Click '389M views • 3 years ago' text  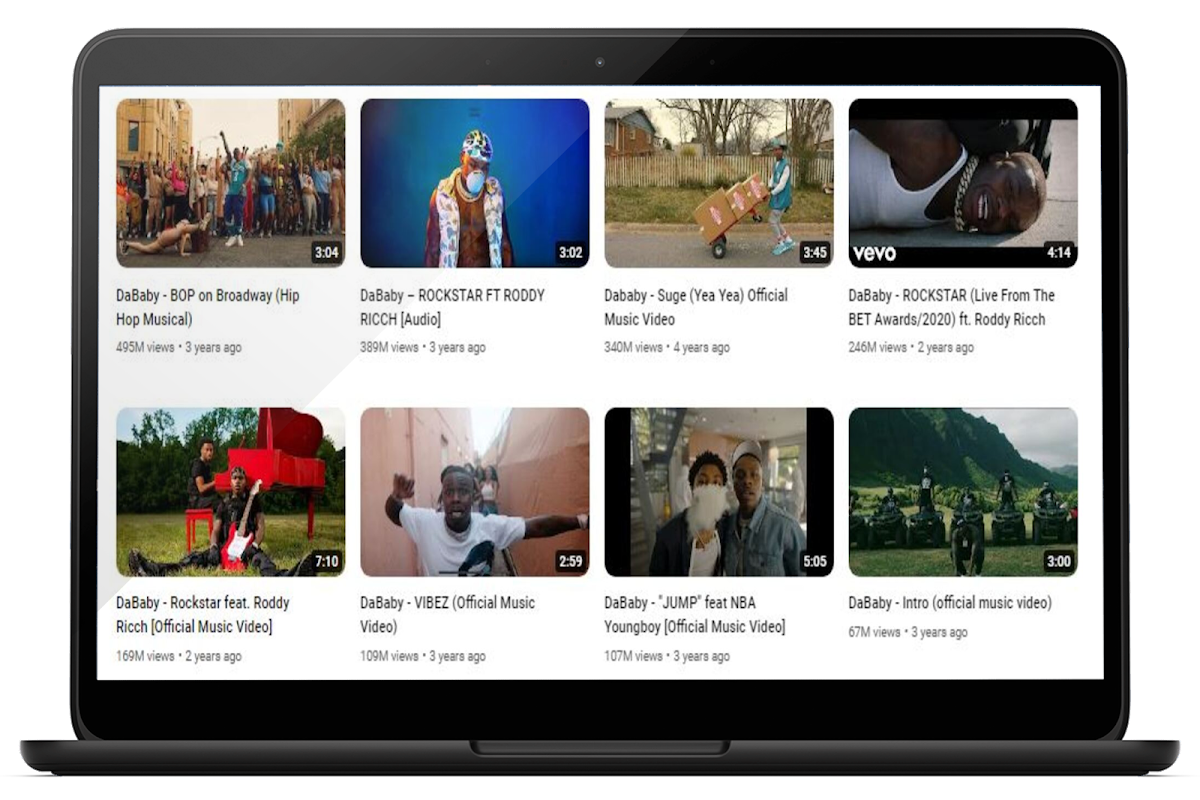click(423, 348)
